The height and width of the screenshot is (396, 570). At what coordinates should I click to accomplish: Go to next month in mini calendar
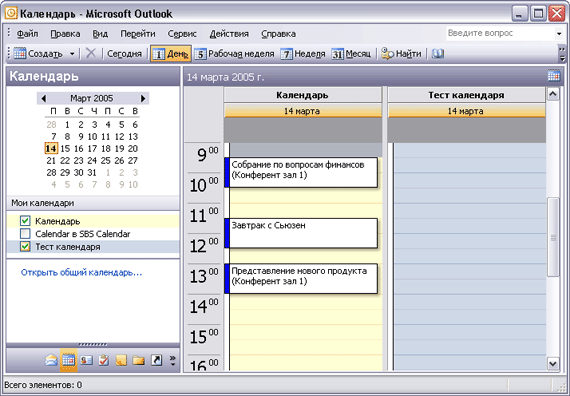(143, 98)
